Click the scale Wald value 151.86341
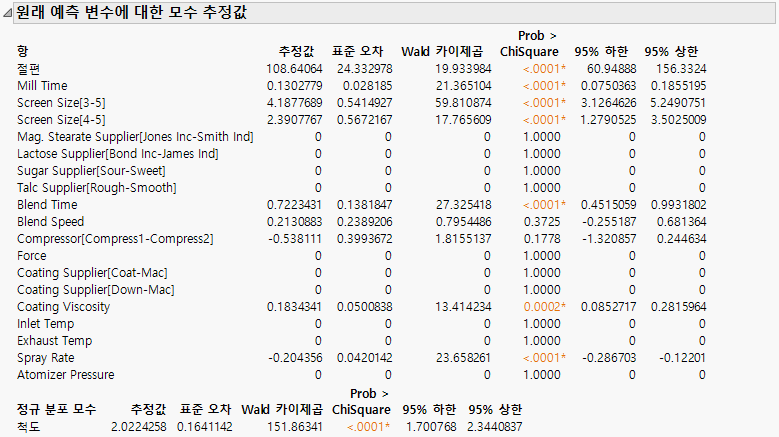The height and width of the screenshot is (437, 779). [x=295, y=427]
